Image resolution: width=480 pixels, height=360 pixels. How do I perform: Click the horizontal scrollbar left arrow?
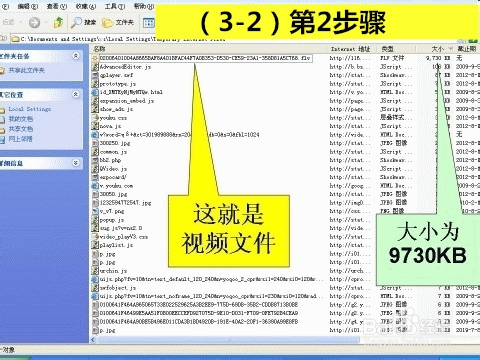click(x=93, y=340)
